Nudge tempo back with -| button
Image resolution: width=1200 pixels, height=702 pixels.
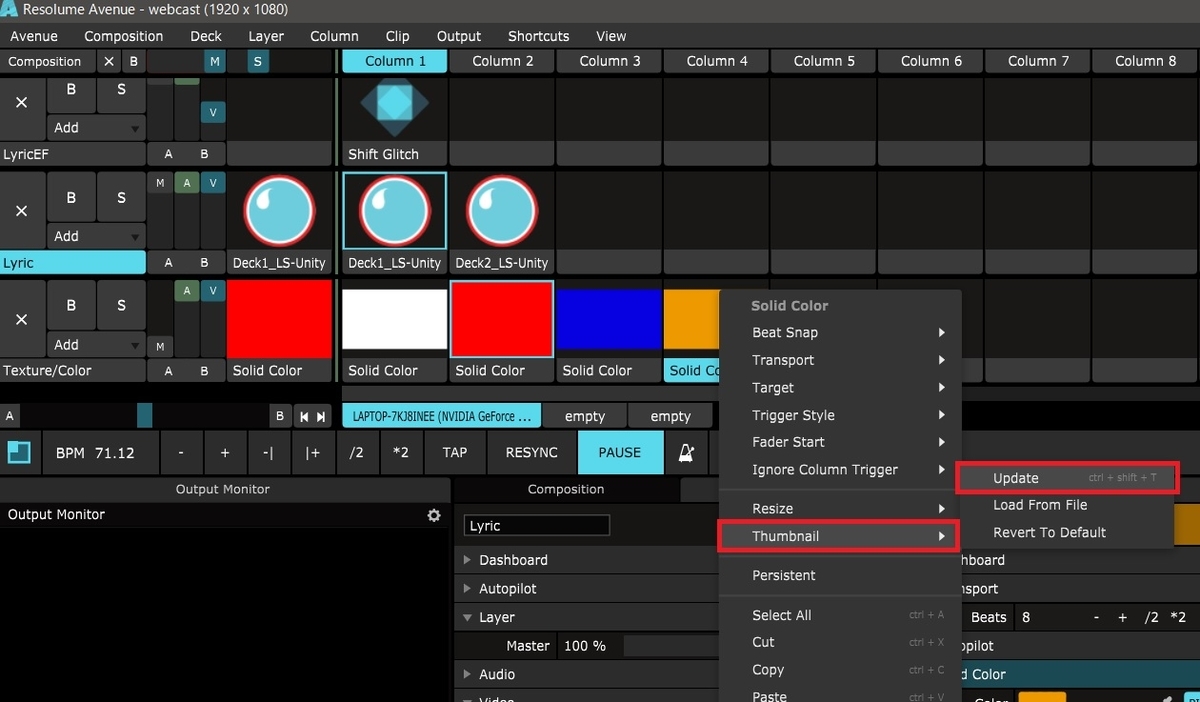tap(268, 453)
